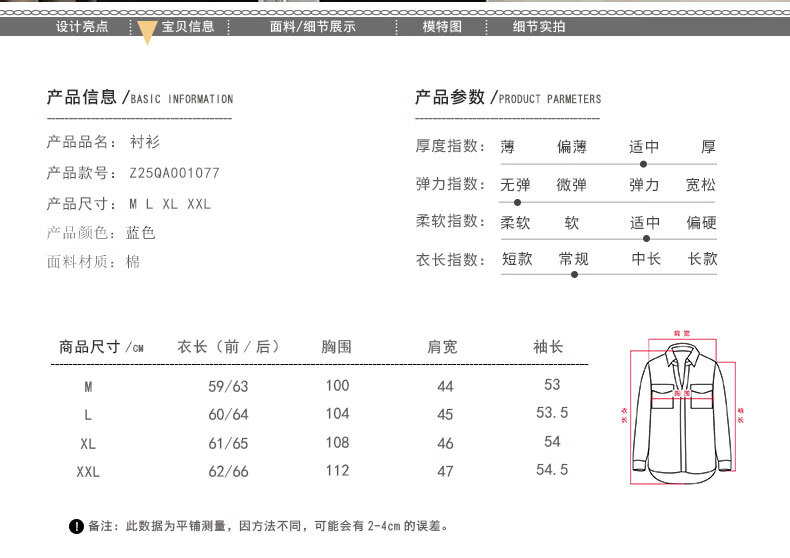The height and width of the screenshot is (558, 790).
Task: Click the yellow triangle marker beside 宝贝信息
Action: (147, 32)
